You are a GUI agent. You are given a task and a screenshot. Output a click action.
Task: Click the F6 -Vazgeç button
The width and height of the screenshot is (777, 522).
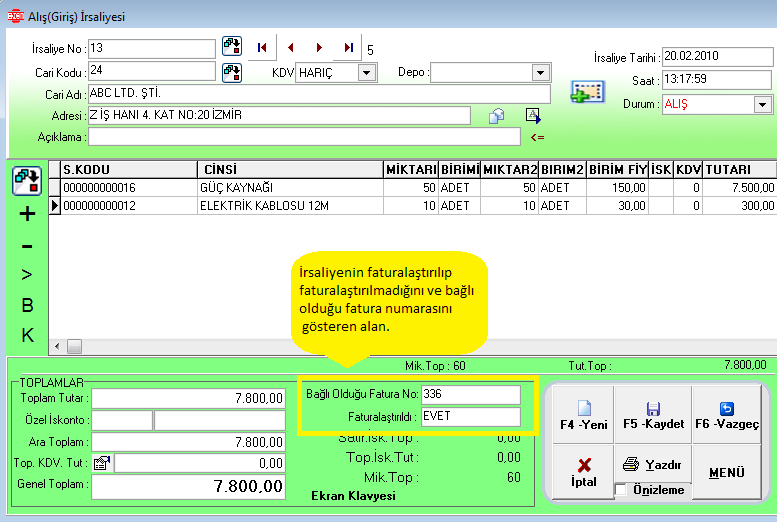coord(727,416)
